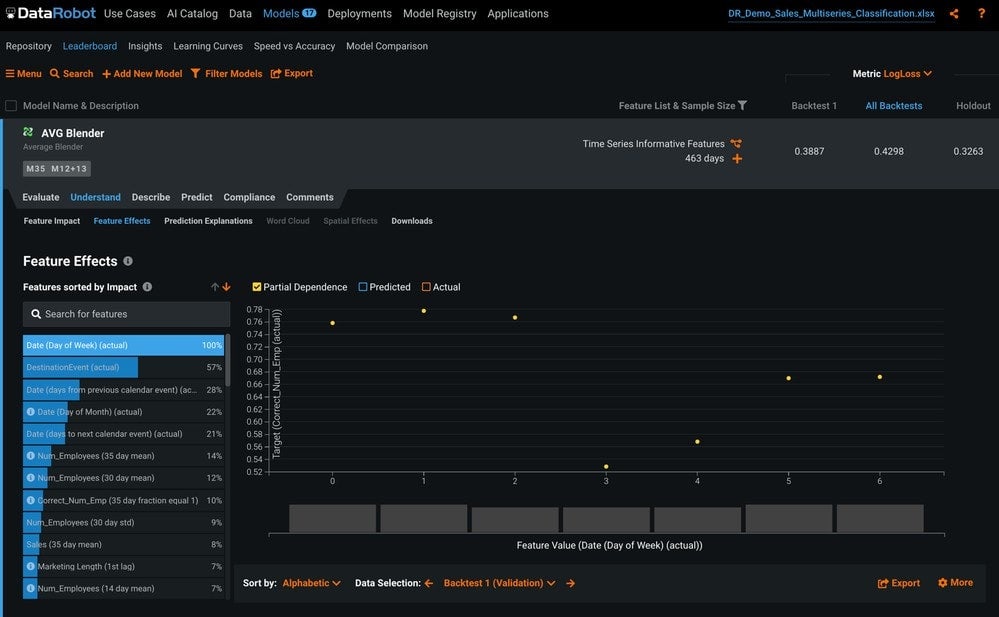Uncheck the Partial Dependence checkbox
999x617 pixels.
[257, 287]
